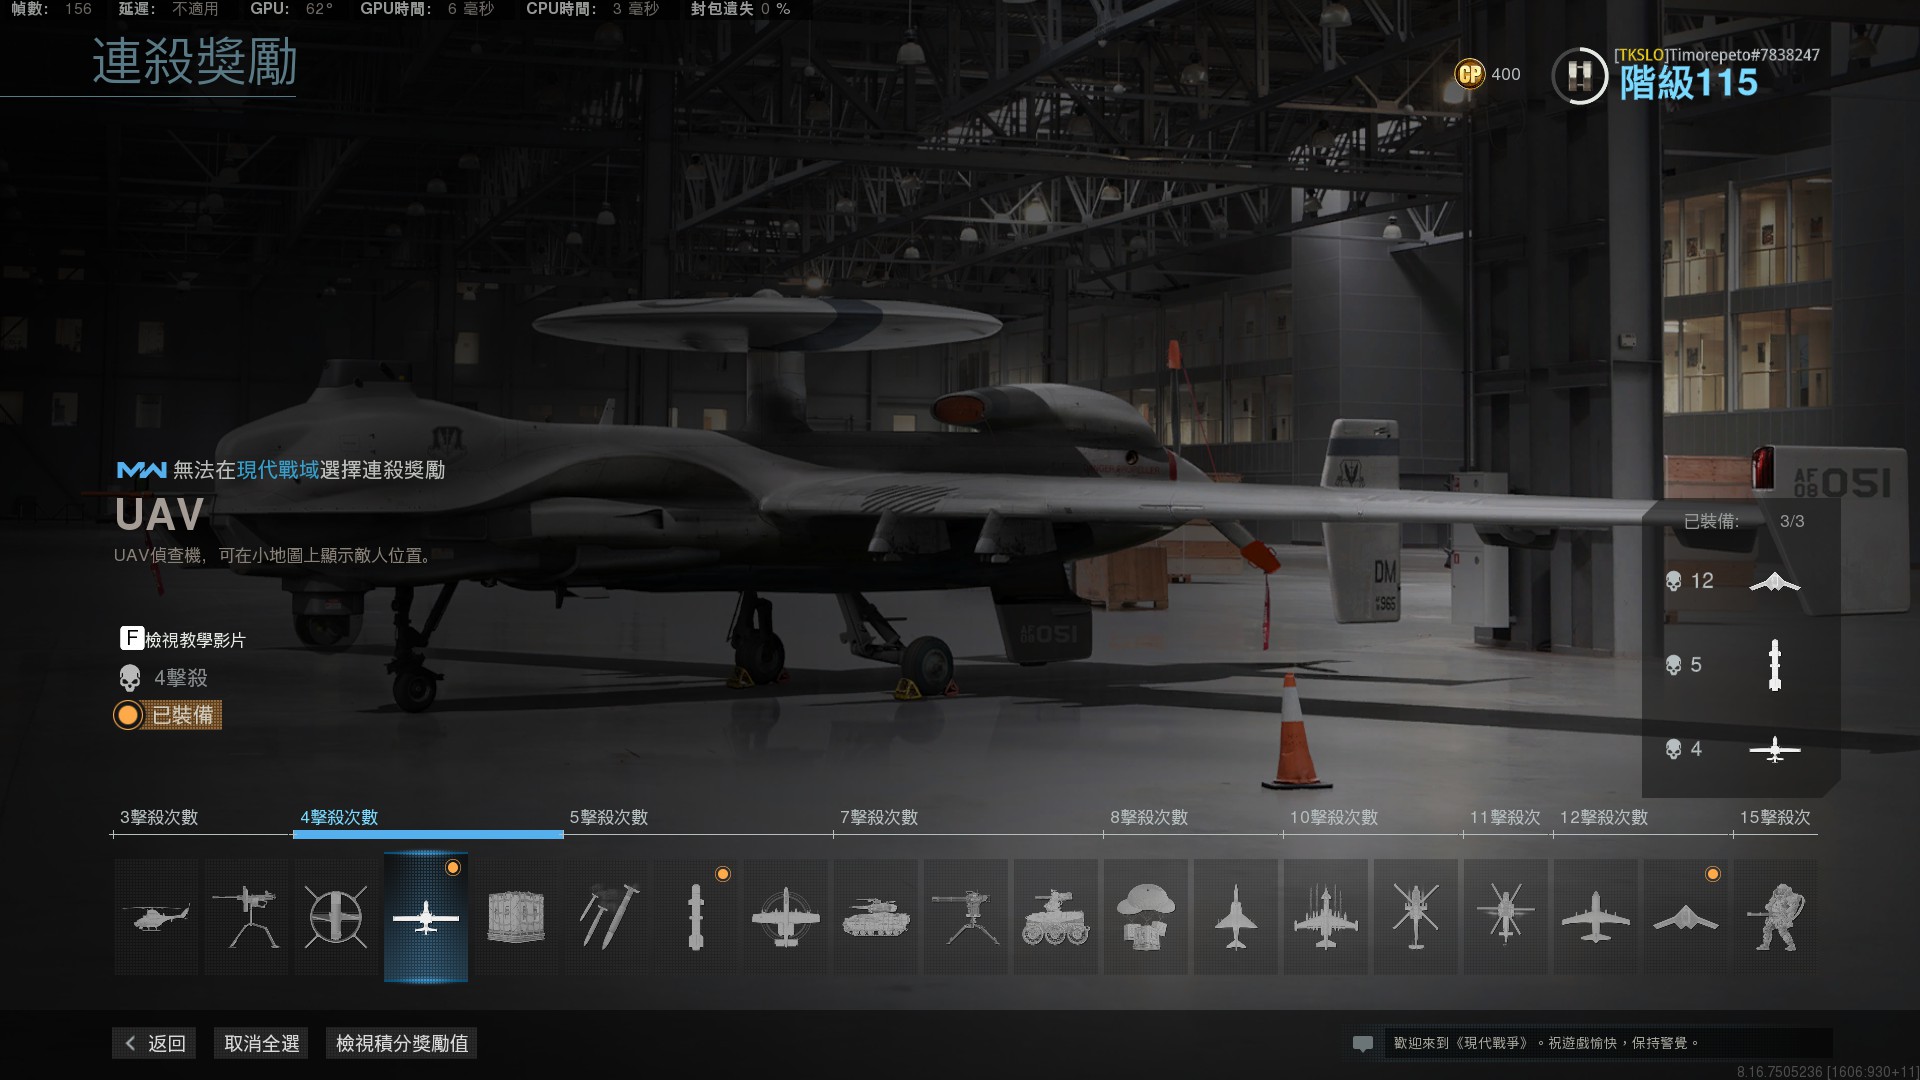Select the wheelson remote vehicle icon

(x=1056, y=916)
